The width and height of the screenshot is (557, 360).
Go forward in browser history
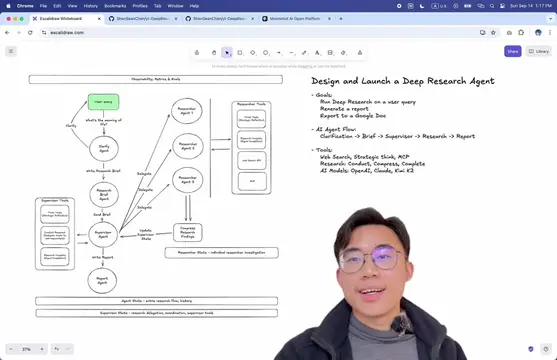pyautogui.click(x=19, y=32)
